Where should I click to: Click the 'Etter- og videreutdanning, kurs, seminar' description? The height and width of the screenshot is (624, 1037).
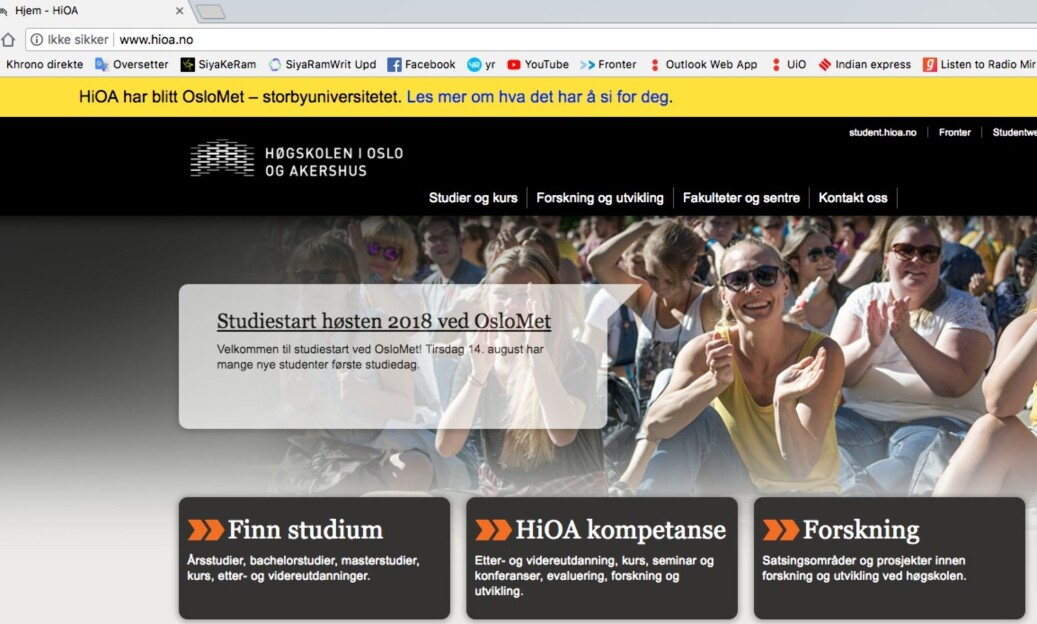(594, 575)
